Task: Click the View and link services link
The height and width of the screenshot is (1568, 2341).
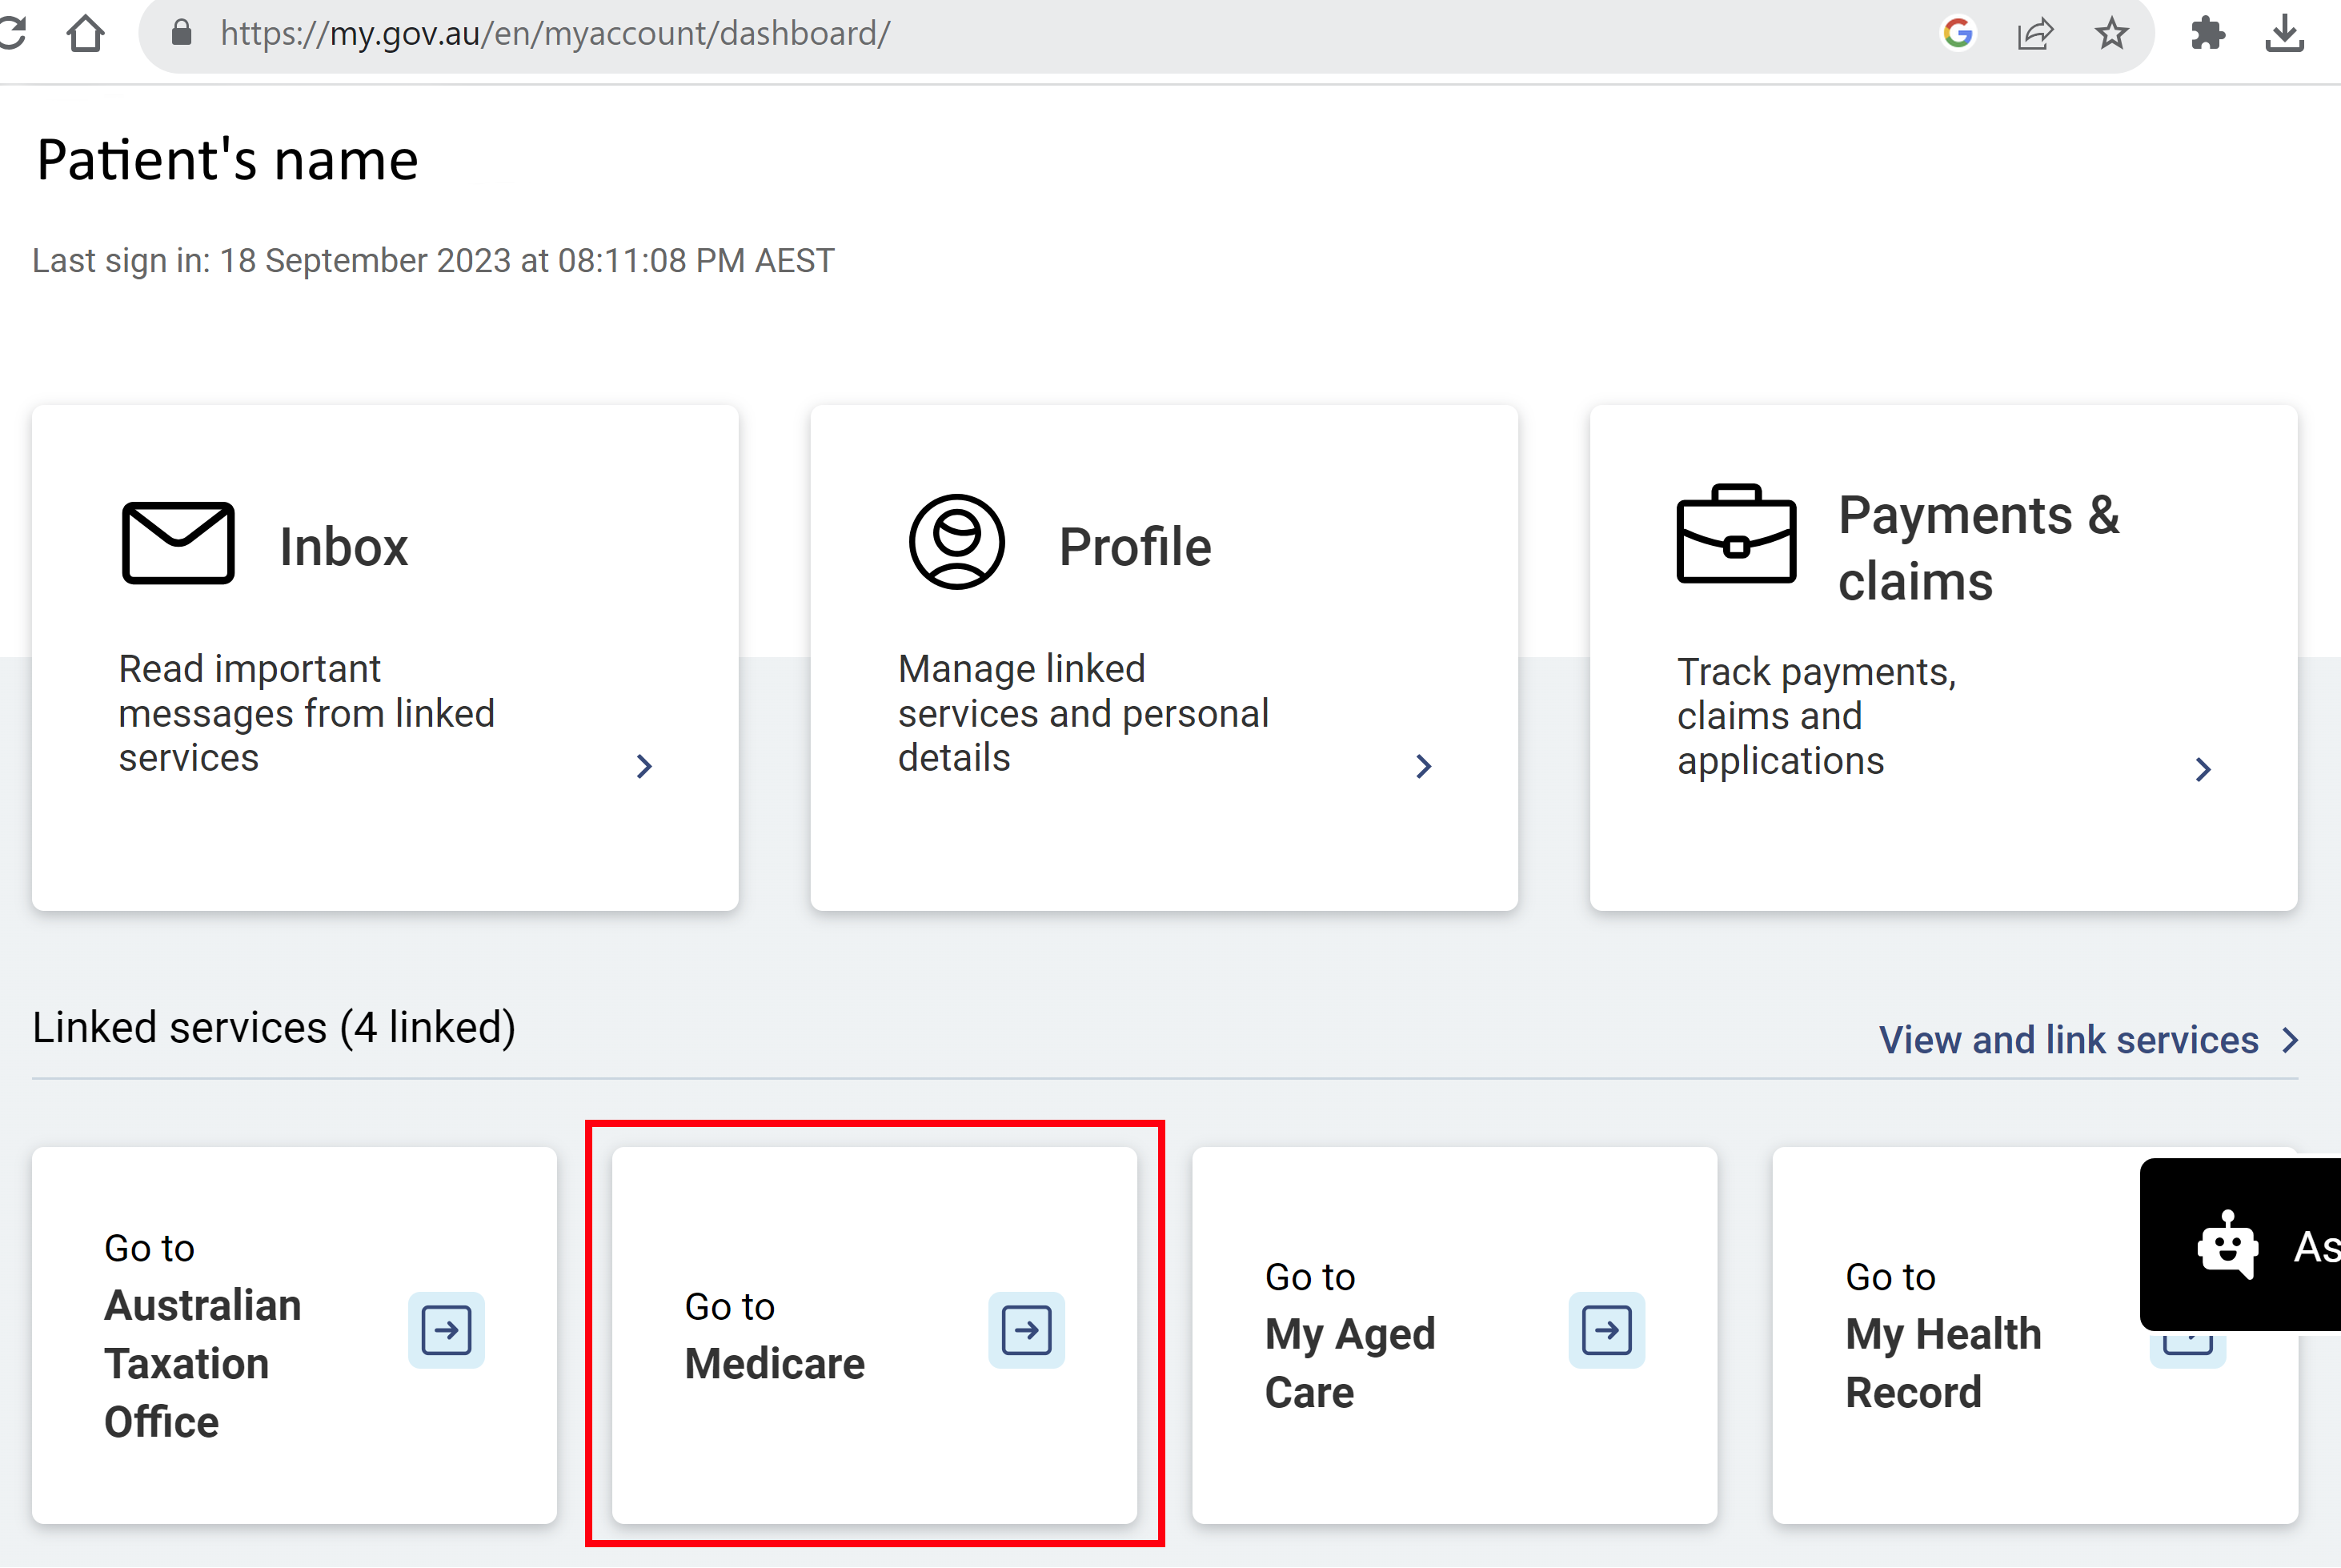Action: click(x=2068, y=1040)
